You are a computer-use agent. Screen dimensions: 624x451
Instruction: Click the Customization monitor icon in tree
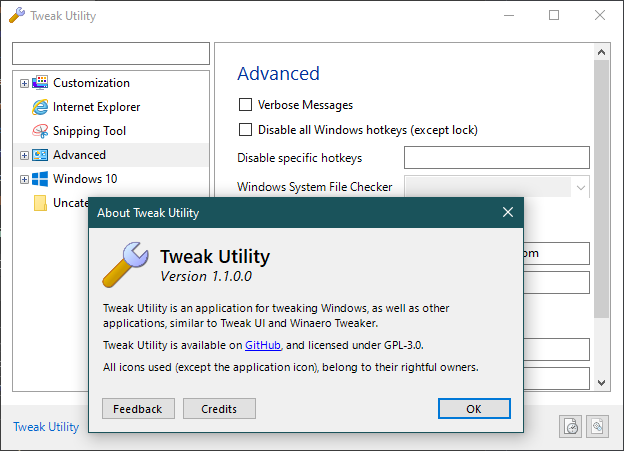coord(40,83)
